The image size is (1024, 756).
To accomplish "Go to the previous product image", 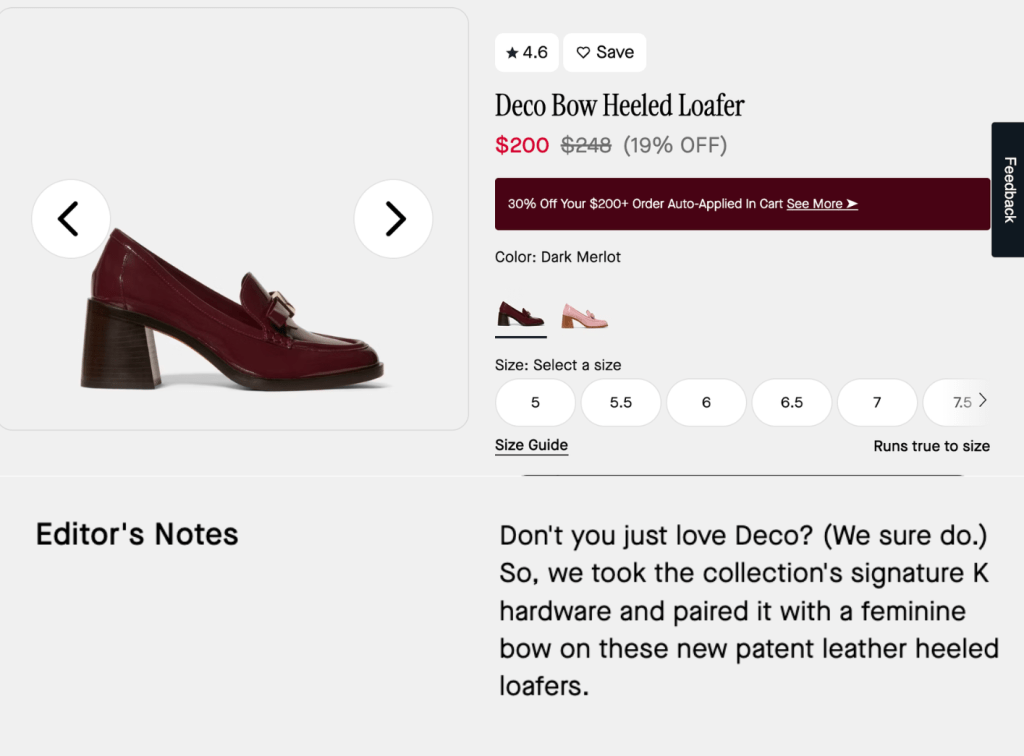I will click(70, 218).
